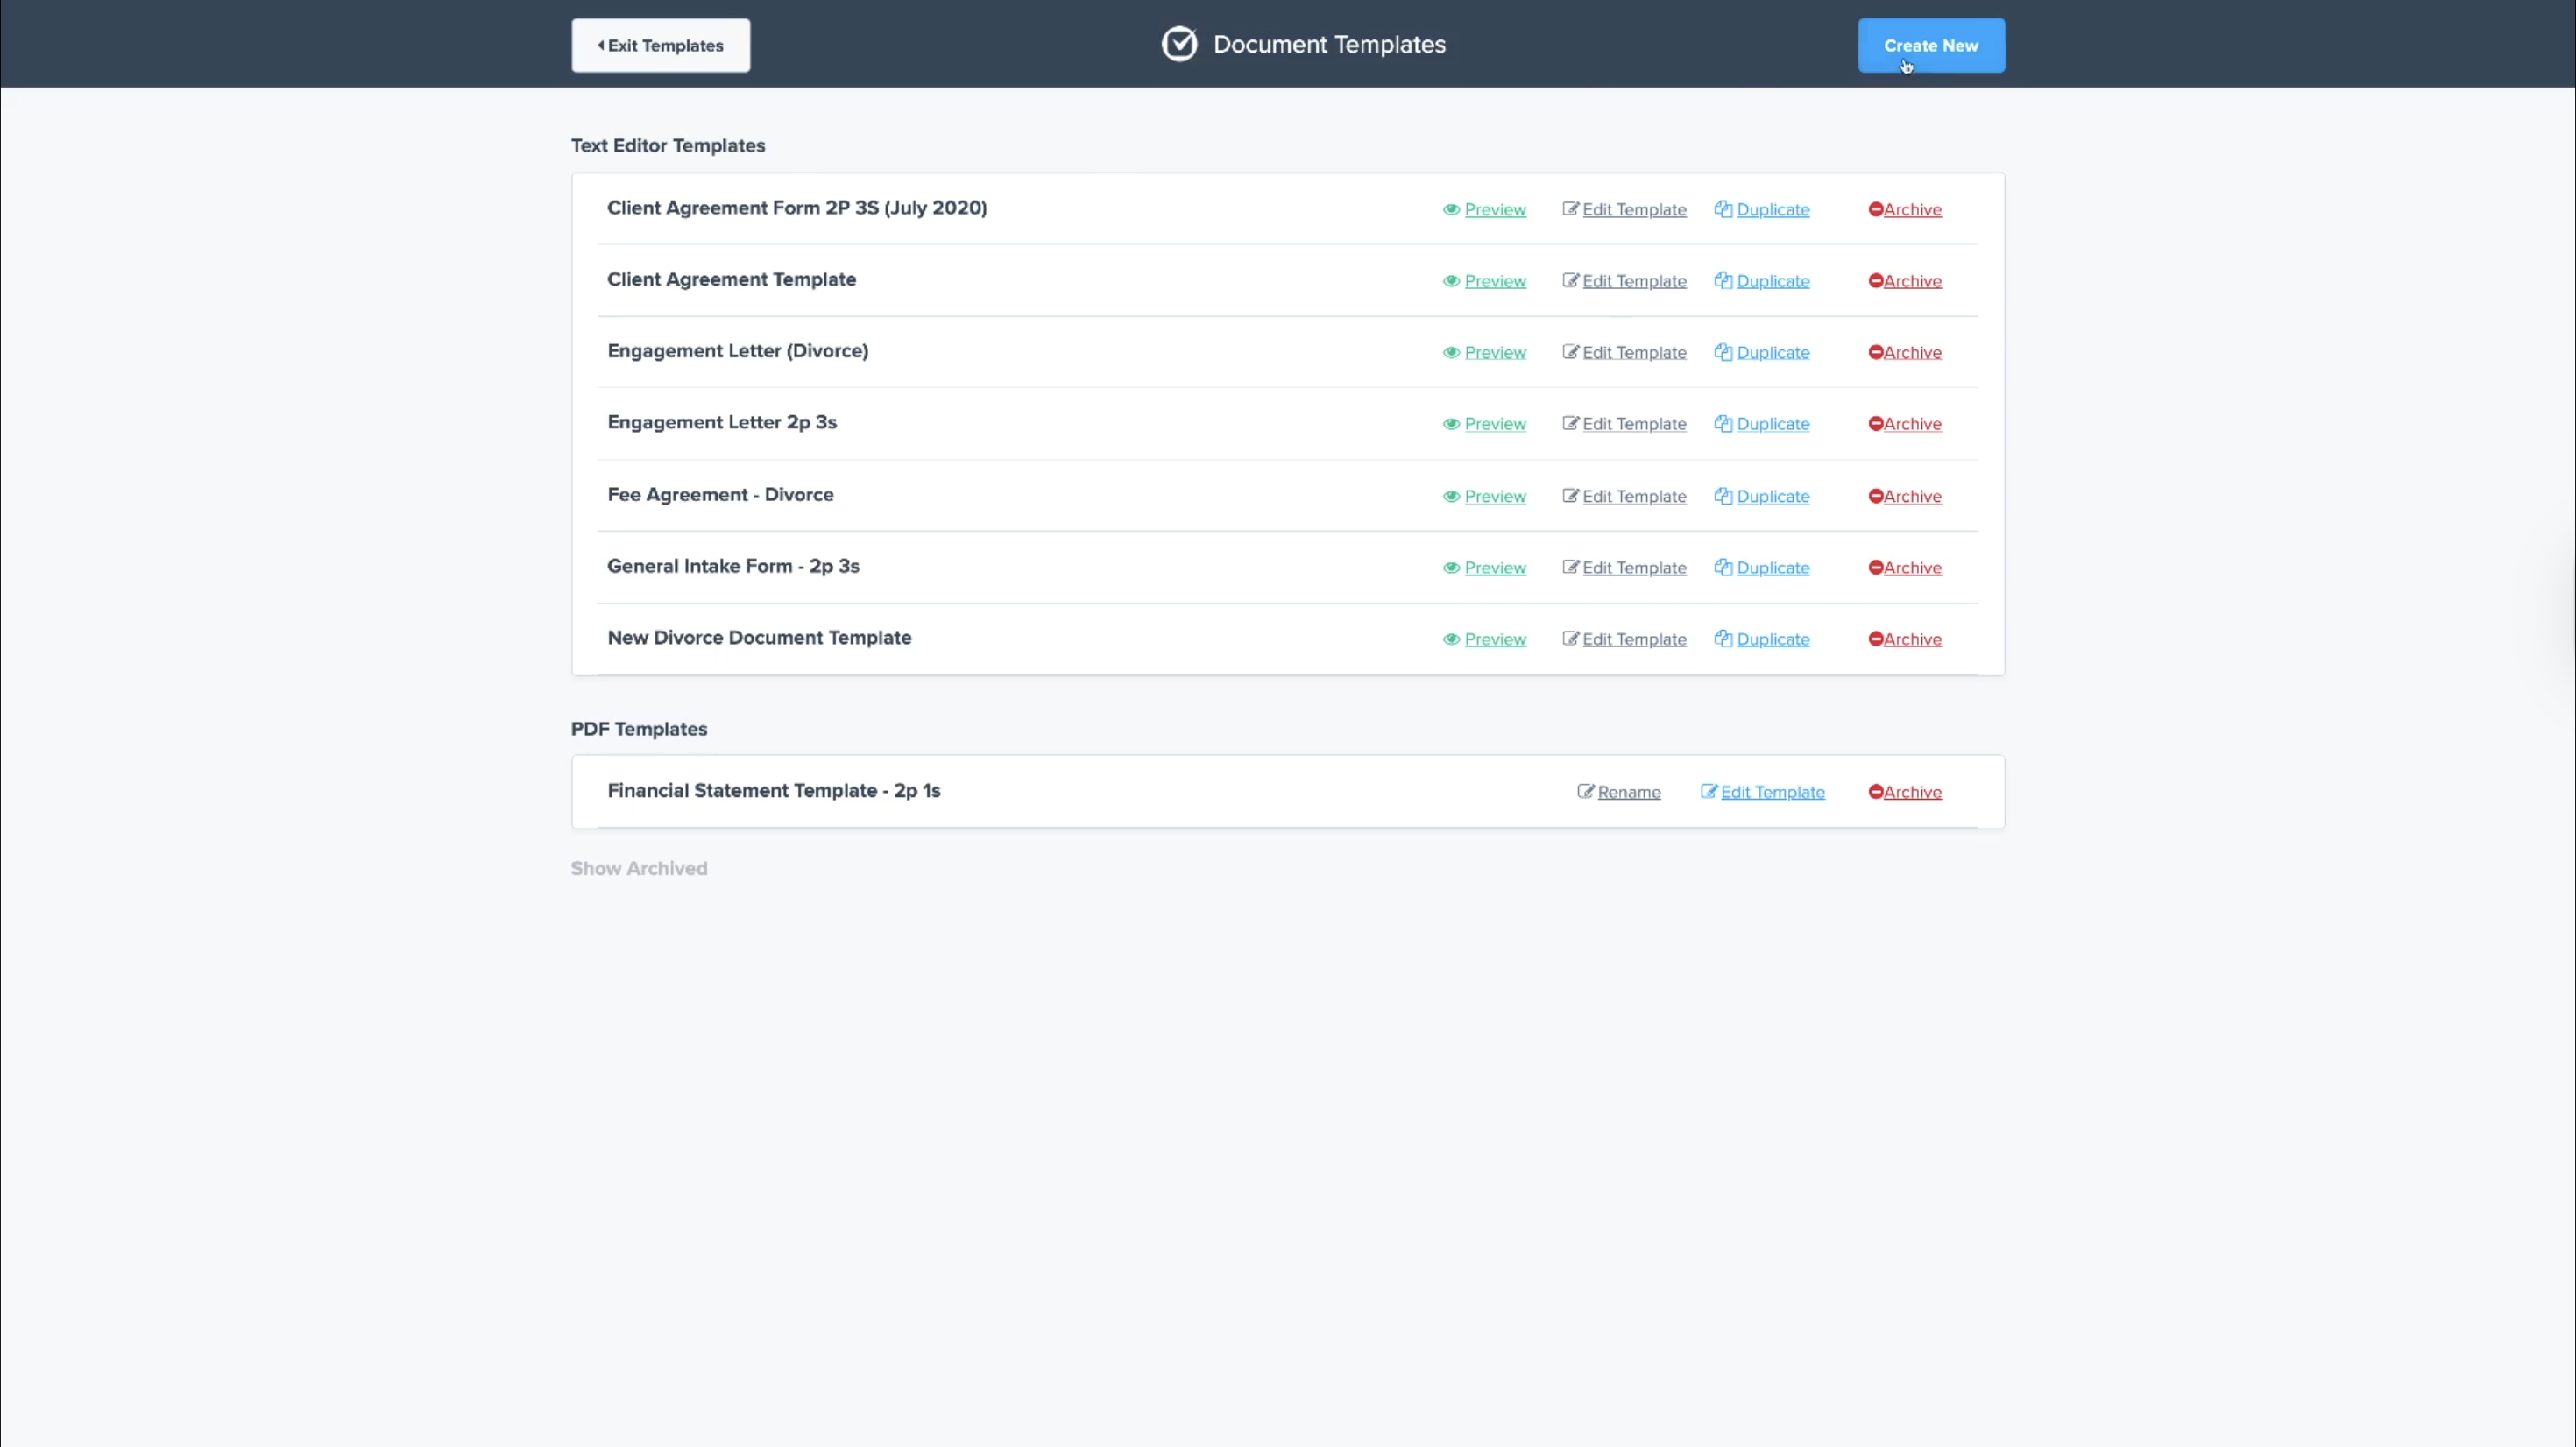2576x1447 pixels.
Task: Open Preview link for Client Agreement Template
Action: click(1495, 281)
